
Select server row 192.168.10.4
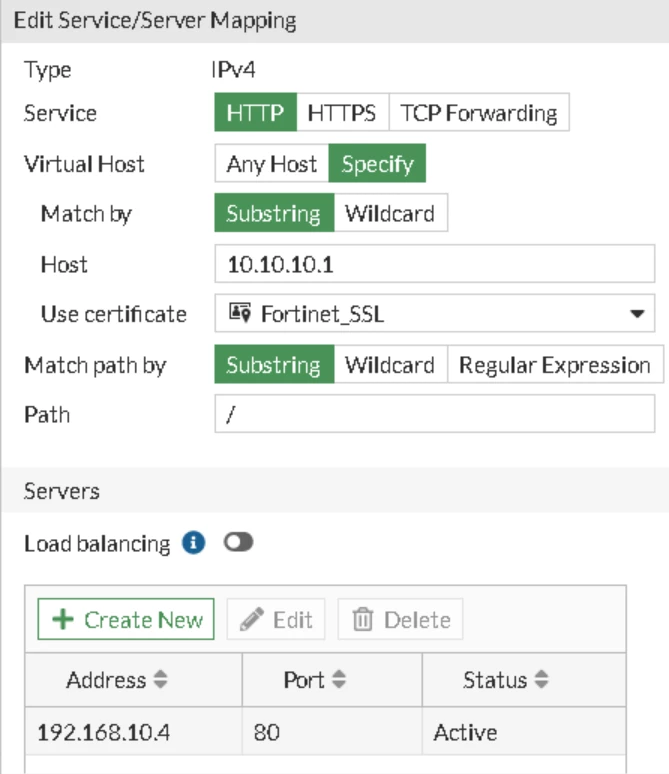pyautogui.click(x=325, y=732)
